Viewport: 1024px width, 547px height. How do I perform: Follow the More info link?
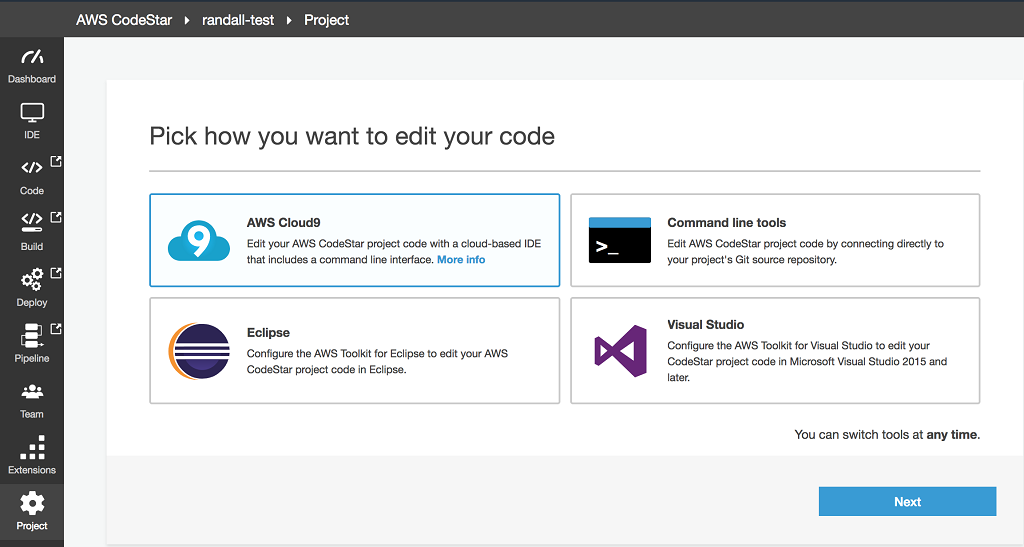coord(461,260)
